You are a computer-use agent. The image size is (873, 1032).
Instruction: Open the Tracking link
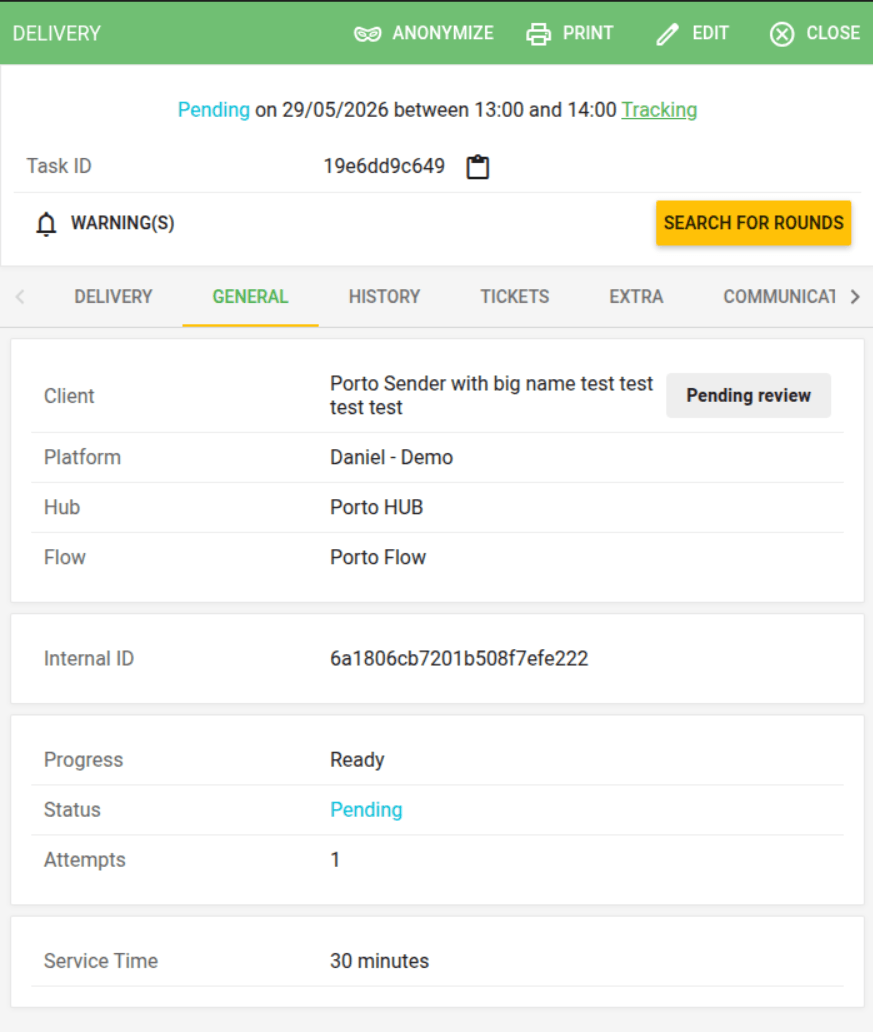tap(659, 109)
